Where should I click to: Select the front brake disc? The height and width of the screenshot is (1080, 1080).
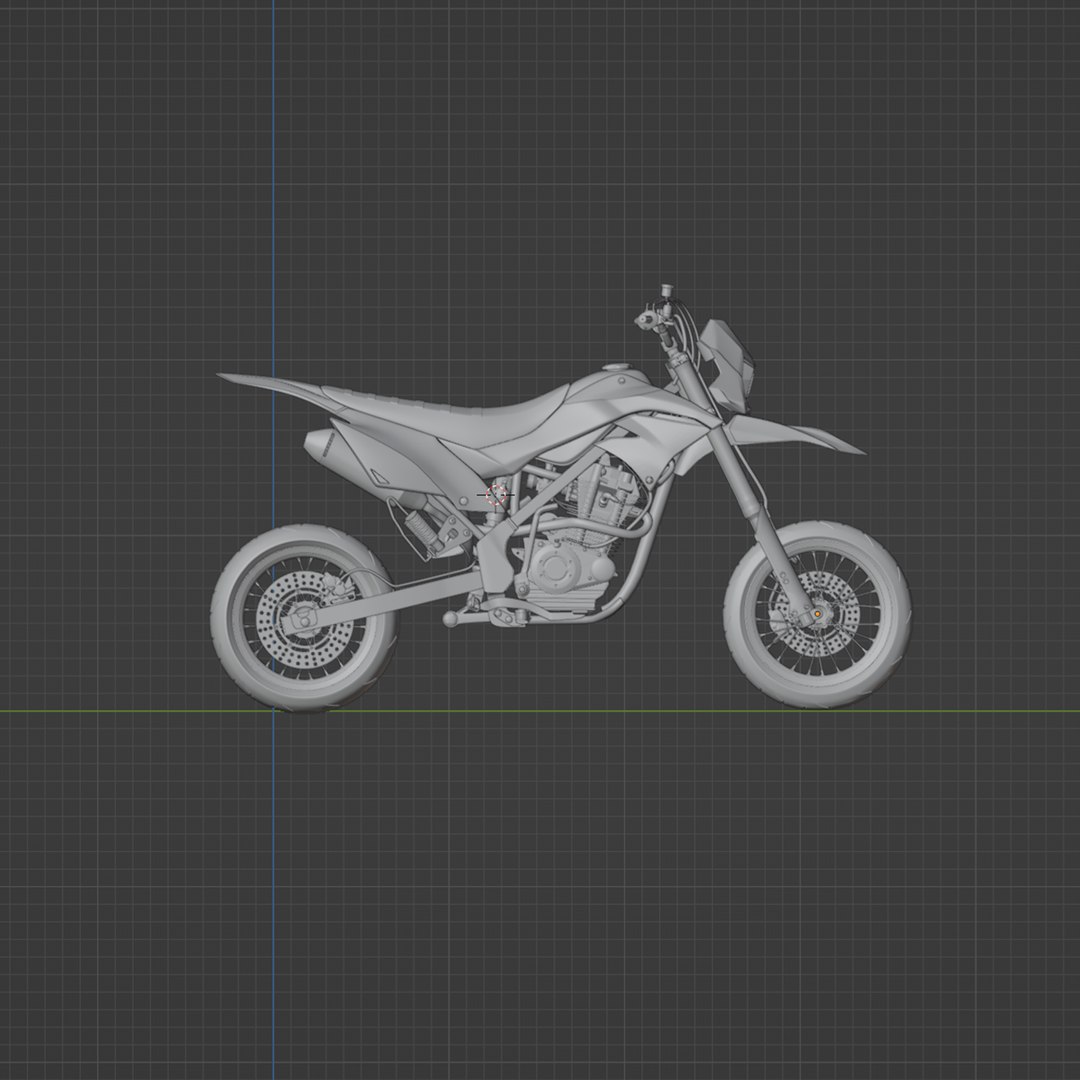pyautogui.click(x=818, y=613)
